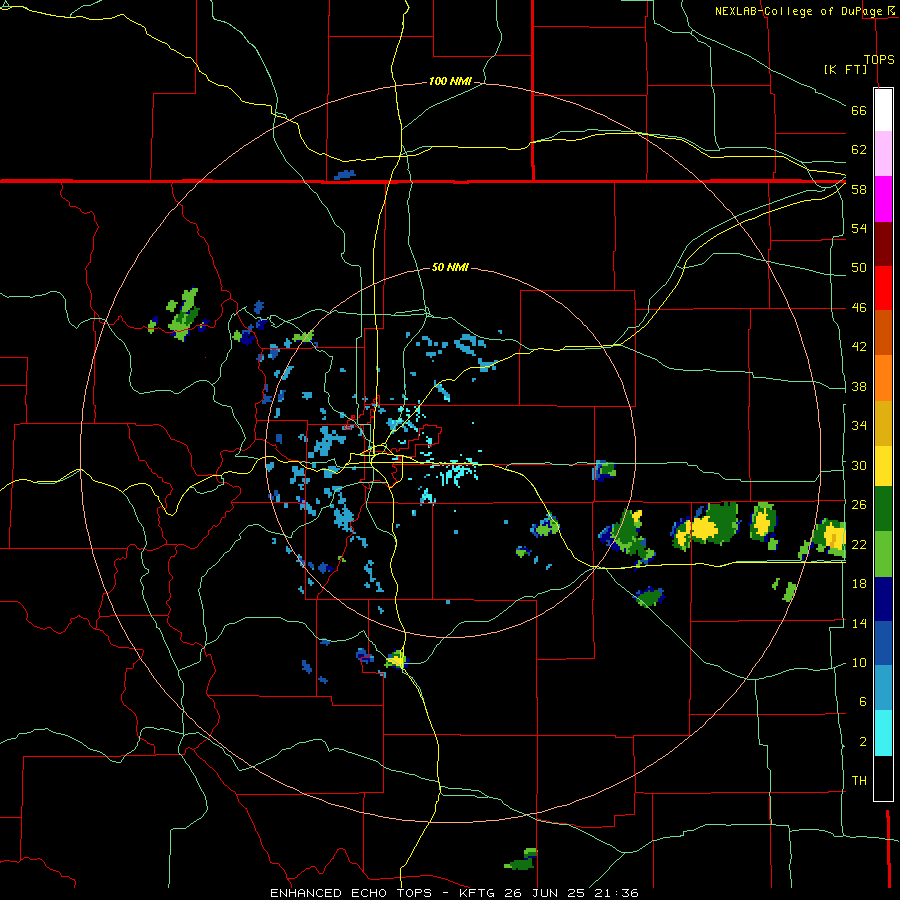The height and width of the screenshot is (900, 900).
Task: Pick the light green swatch on the scale
Action: [883, 554]
